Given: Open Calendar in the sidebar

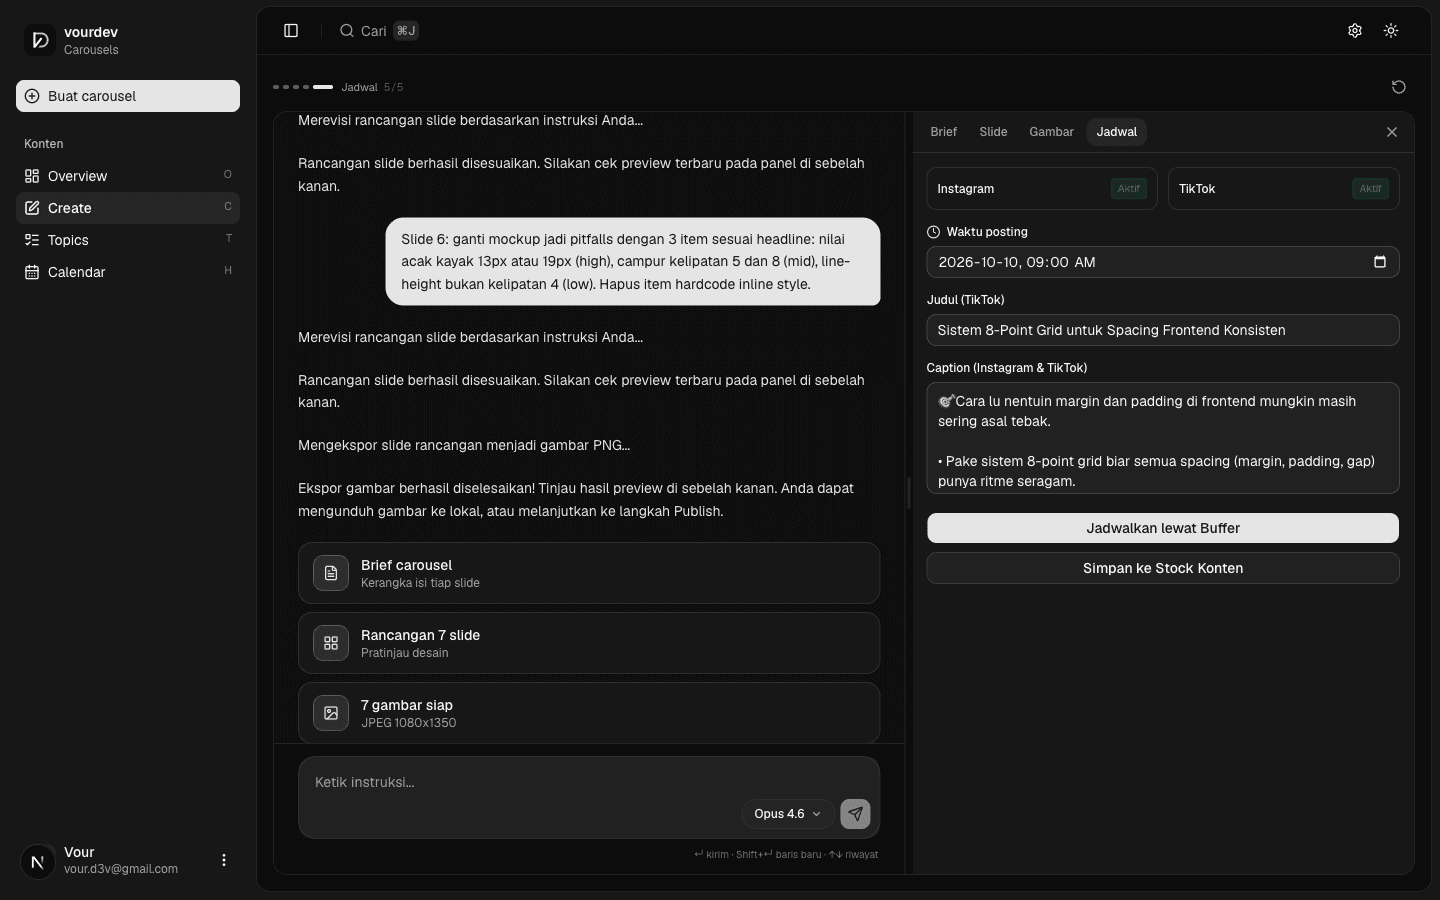Looking at the screenshot, I should pyautogui.click(x=128, y=272).
